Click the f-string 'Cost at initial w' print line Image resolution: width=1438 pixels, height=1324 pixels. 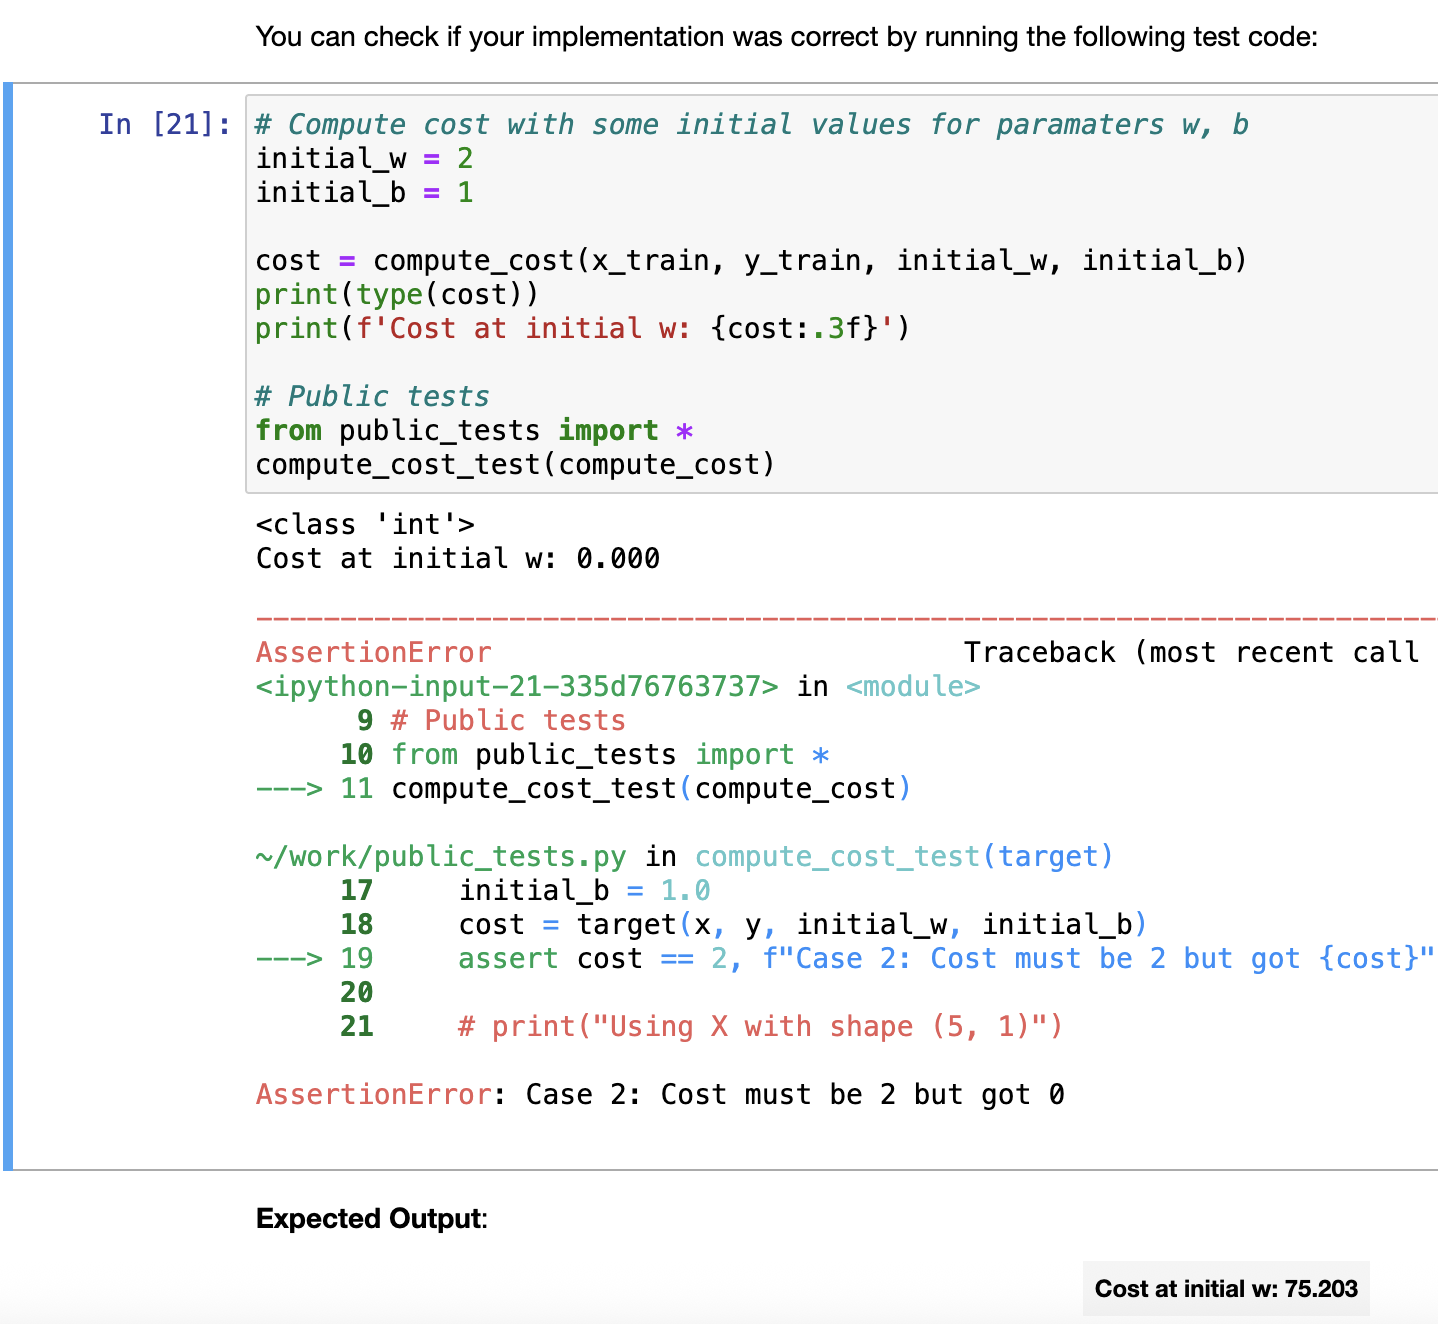(x=582, y=328)
